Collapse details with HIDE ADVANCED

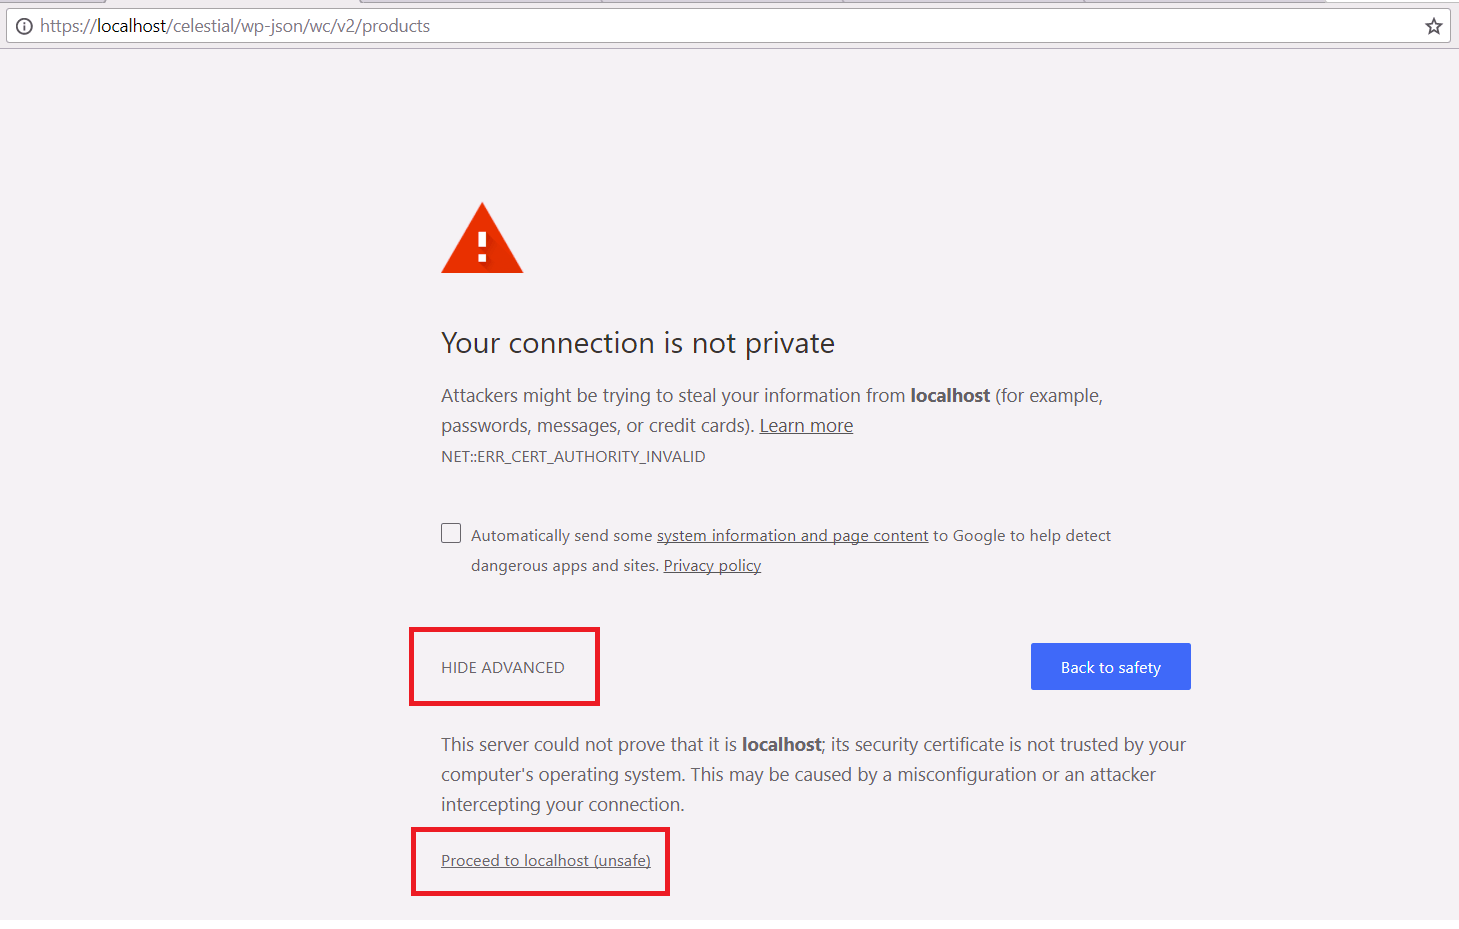pyautogui.click(x=503, y=668)
